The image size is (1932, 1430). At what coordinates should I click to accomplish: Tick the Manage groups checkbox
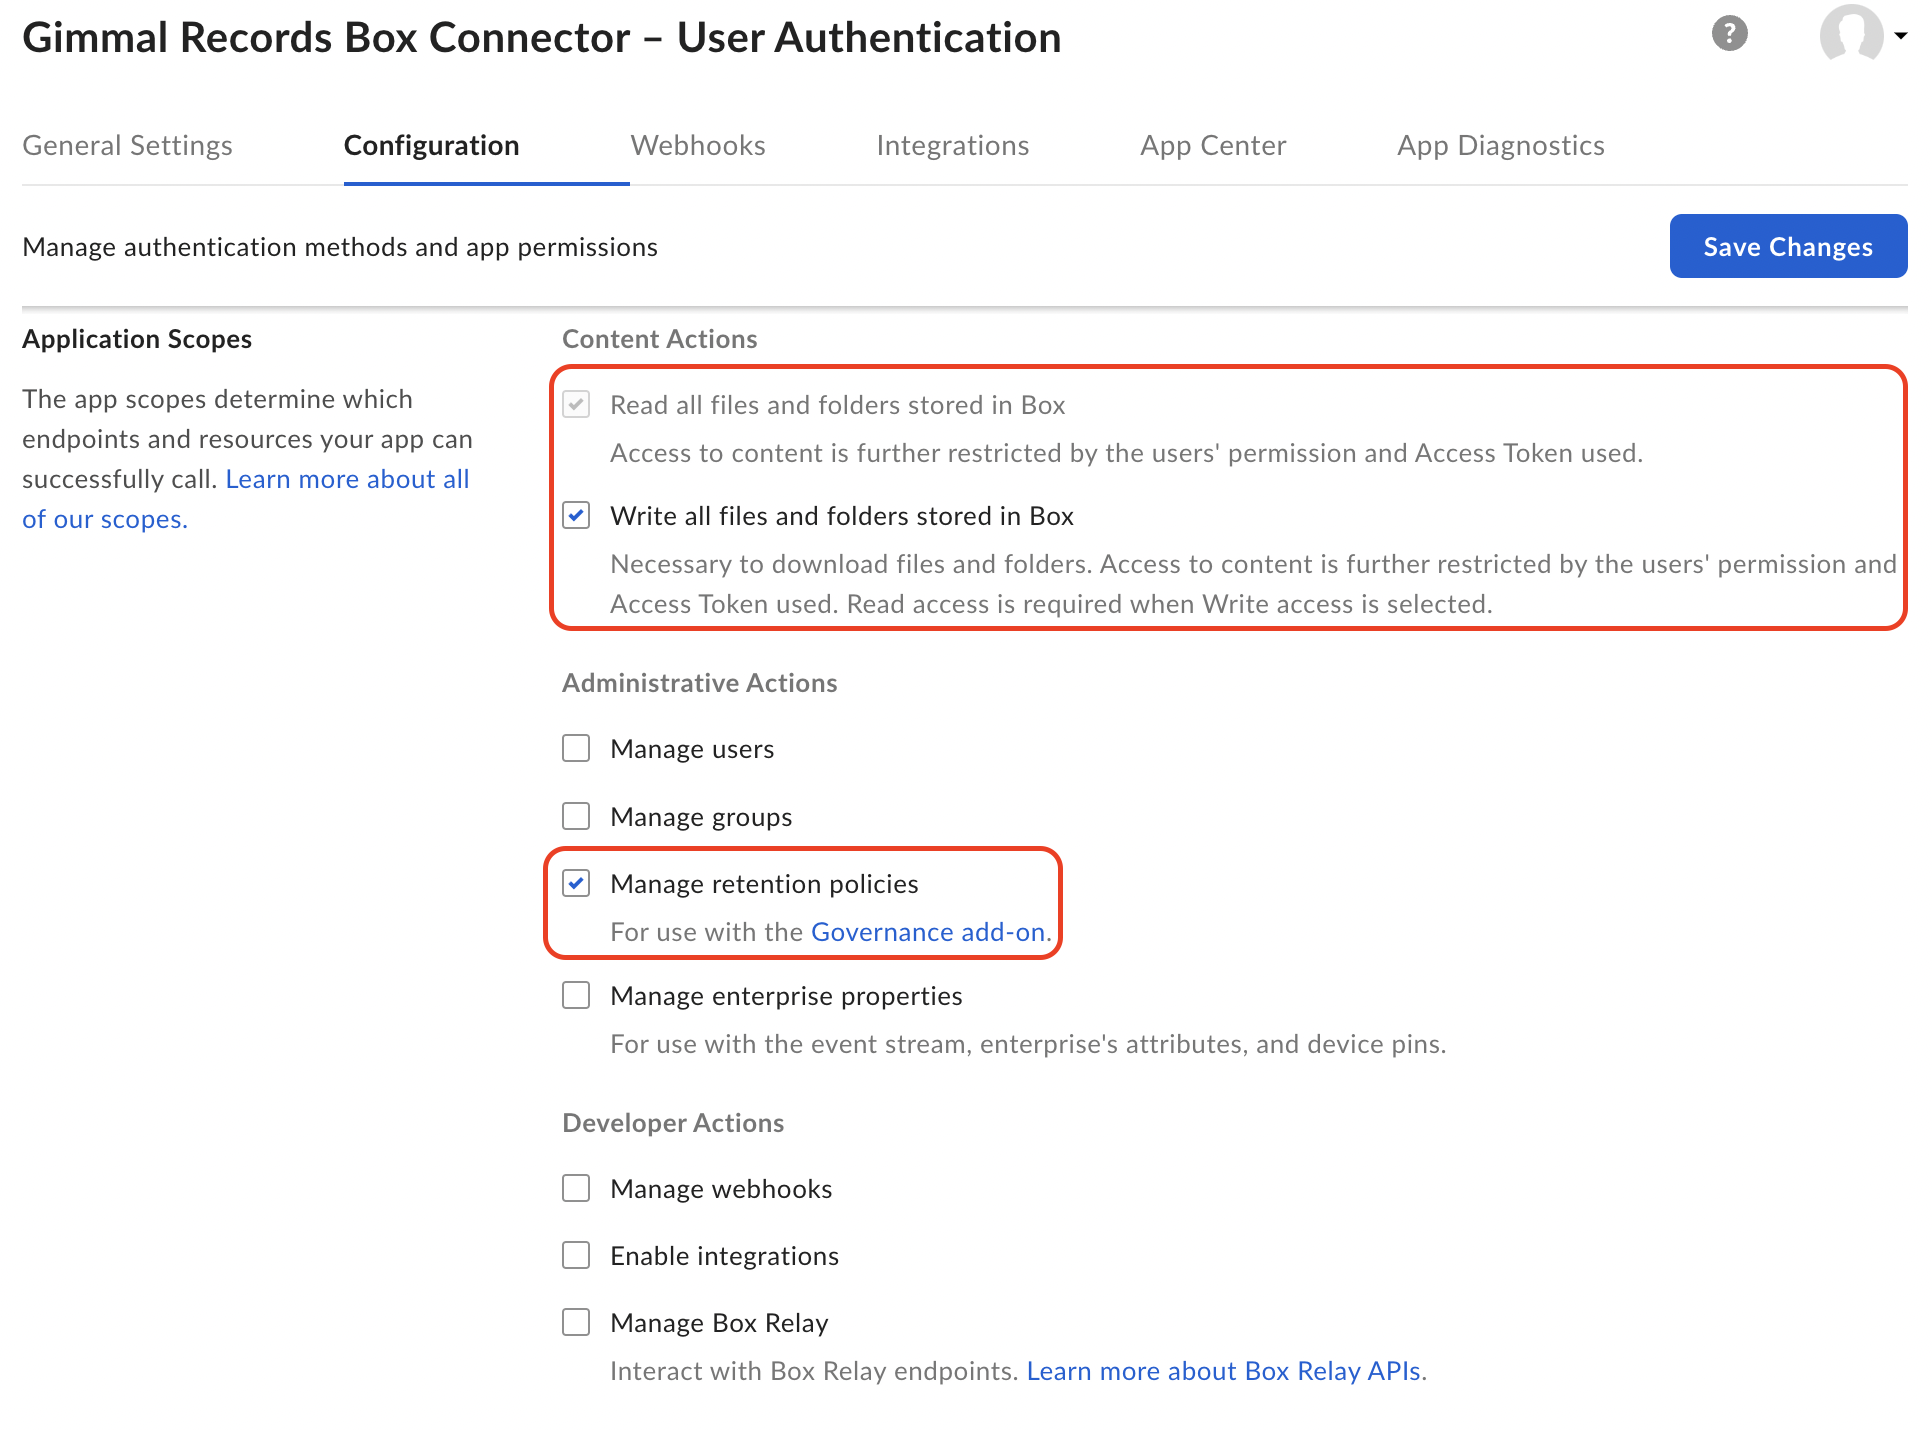(576, 817)
